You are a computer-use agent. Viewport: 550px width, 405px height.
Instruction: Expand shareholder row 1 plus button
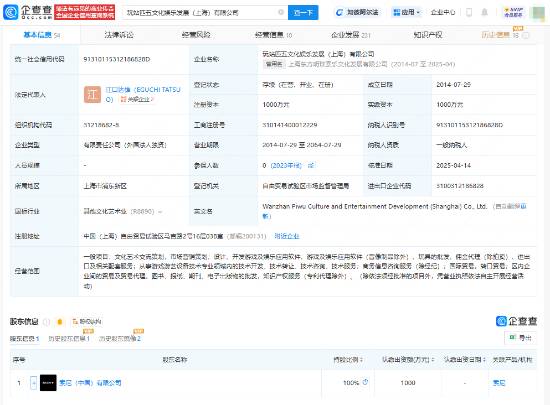tap(34, 383)
